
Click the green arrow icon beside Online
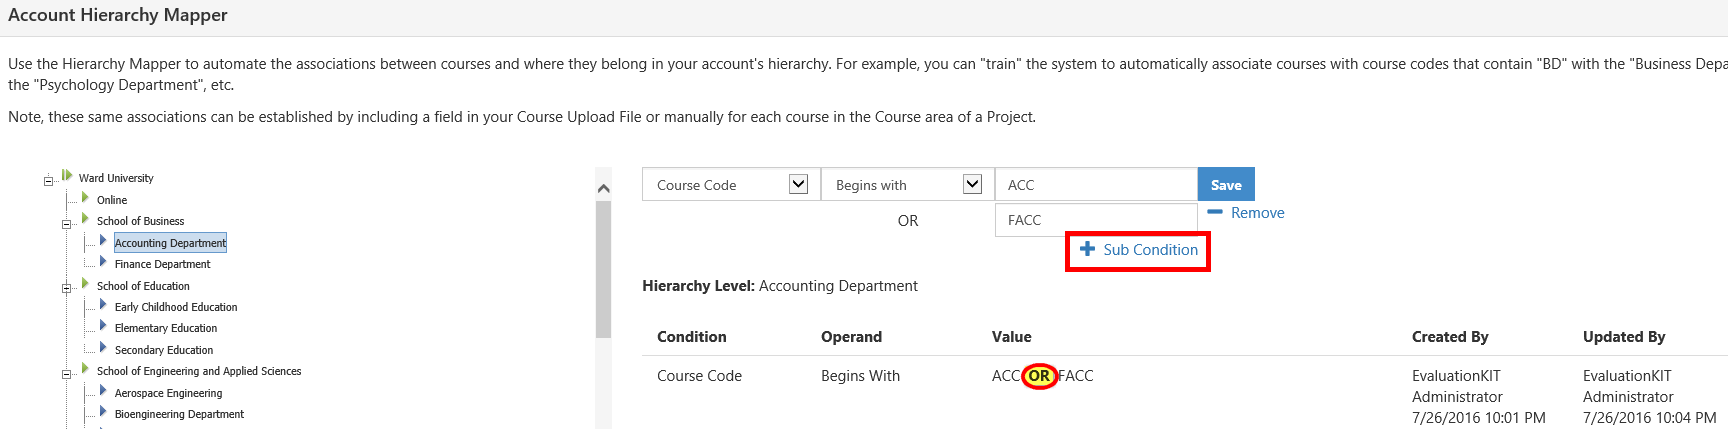(85, 198)
